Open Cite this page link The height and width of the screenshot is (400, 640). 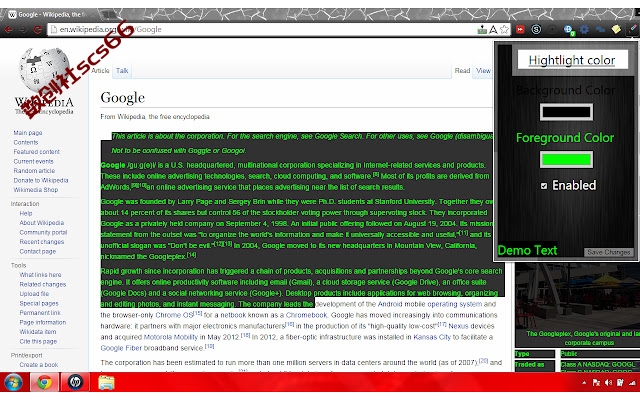pyautogui.click(x=38, y=342)
